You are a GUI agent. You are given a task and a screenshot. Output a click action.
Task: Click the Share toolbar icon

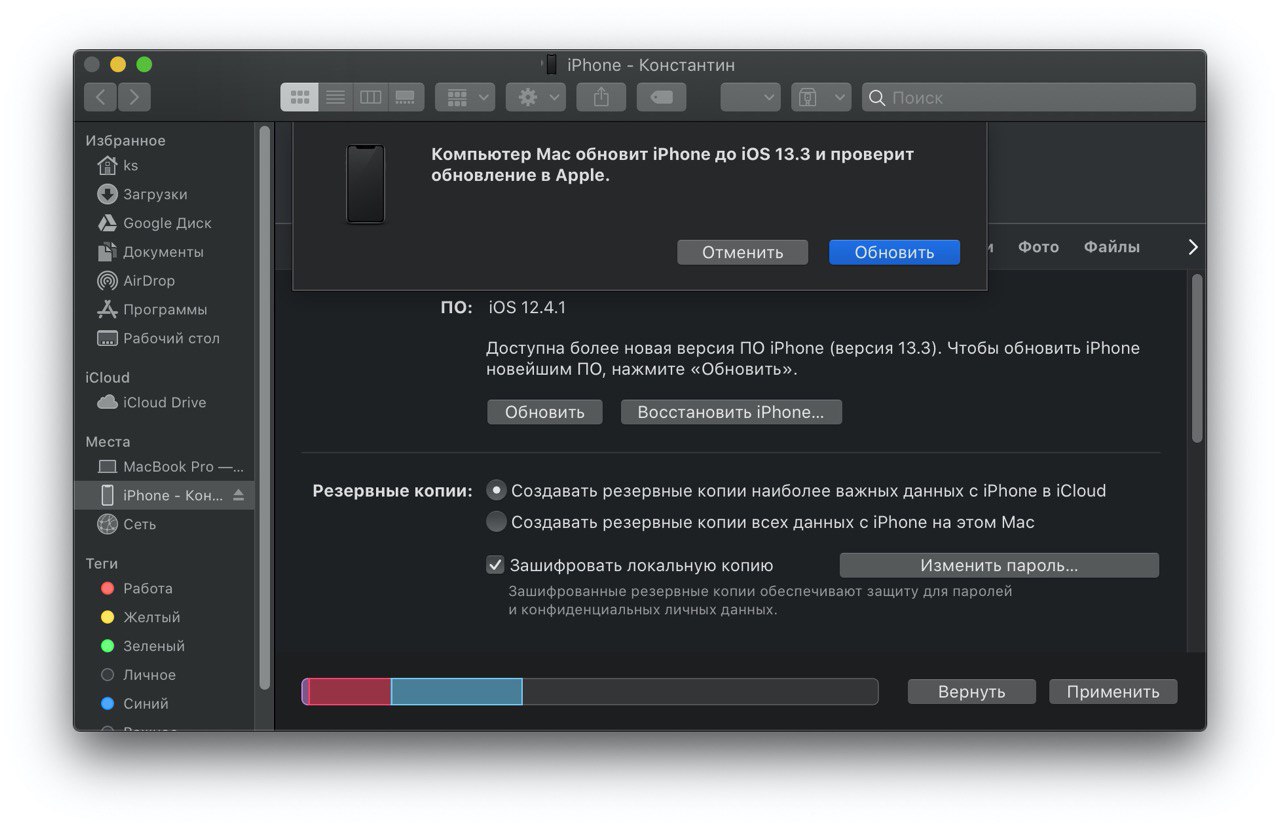(601, 97)
